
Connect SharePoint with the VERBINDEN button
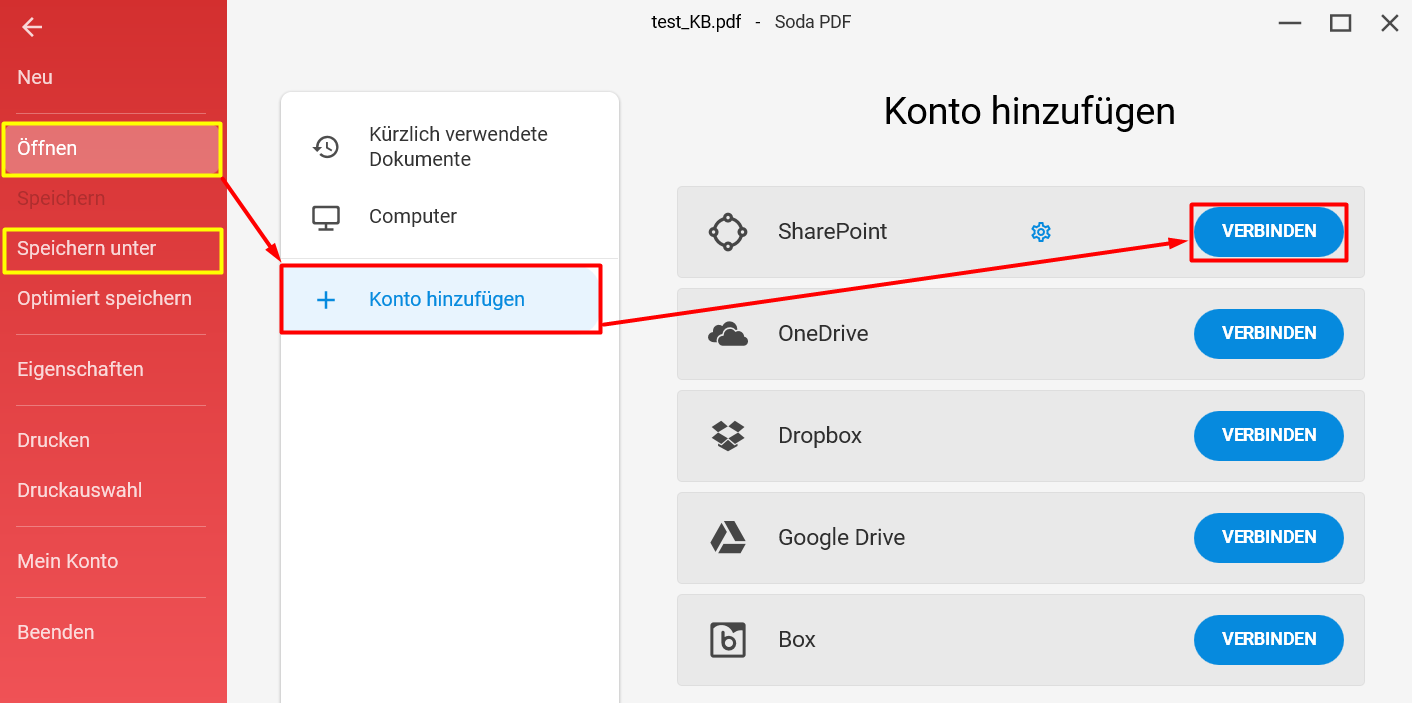point(1269,232)
